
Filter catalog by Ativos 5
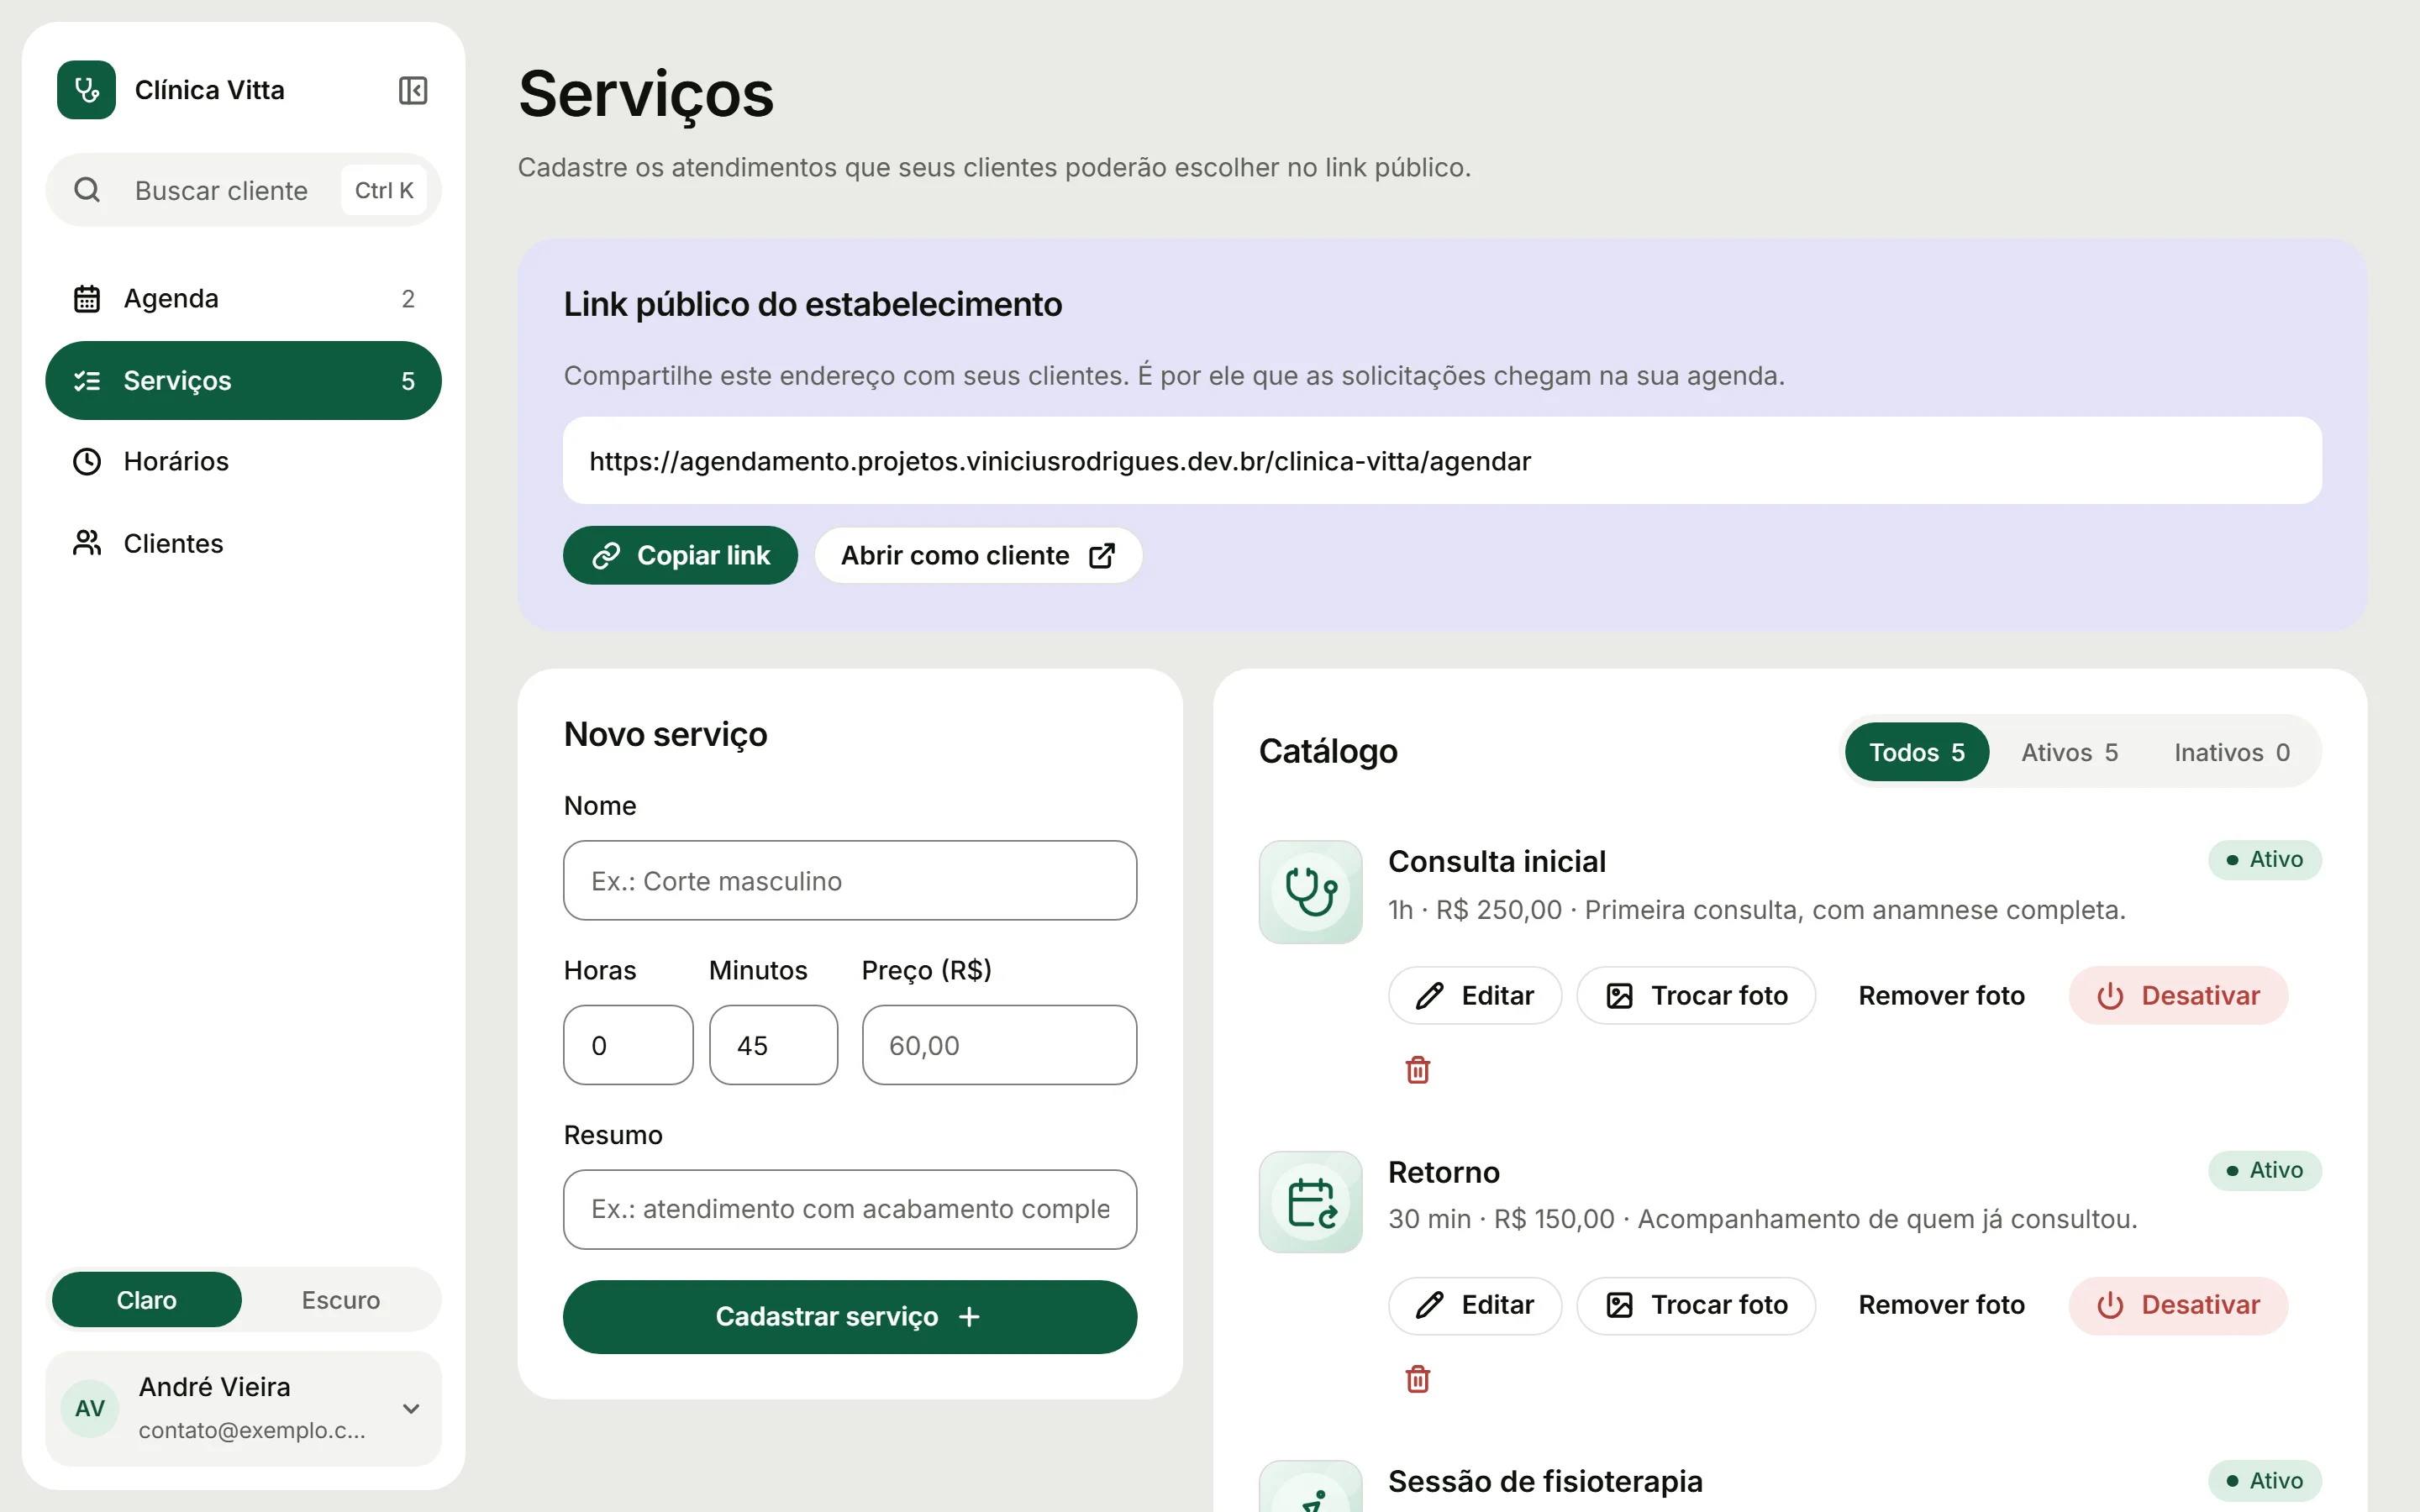[x=2069, y=752]
